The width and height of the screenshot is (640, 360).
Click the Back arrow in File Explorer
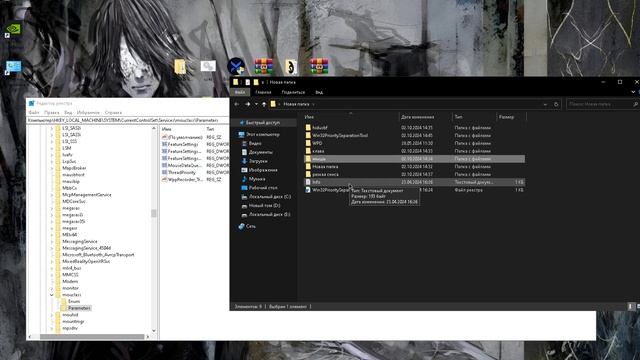237,104
